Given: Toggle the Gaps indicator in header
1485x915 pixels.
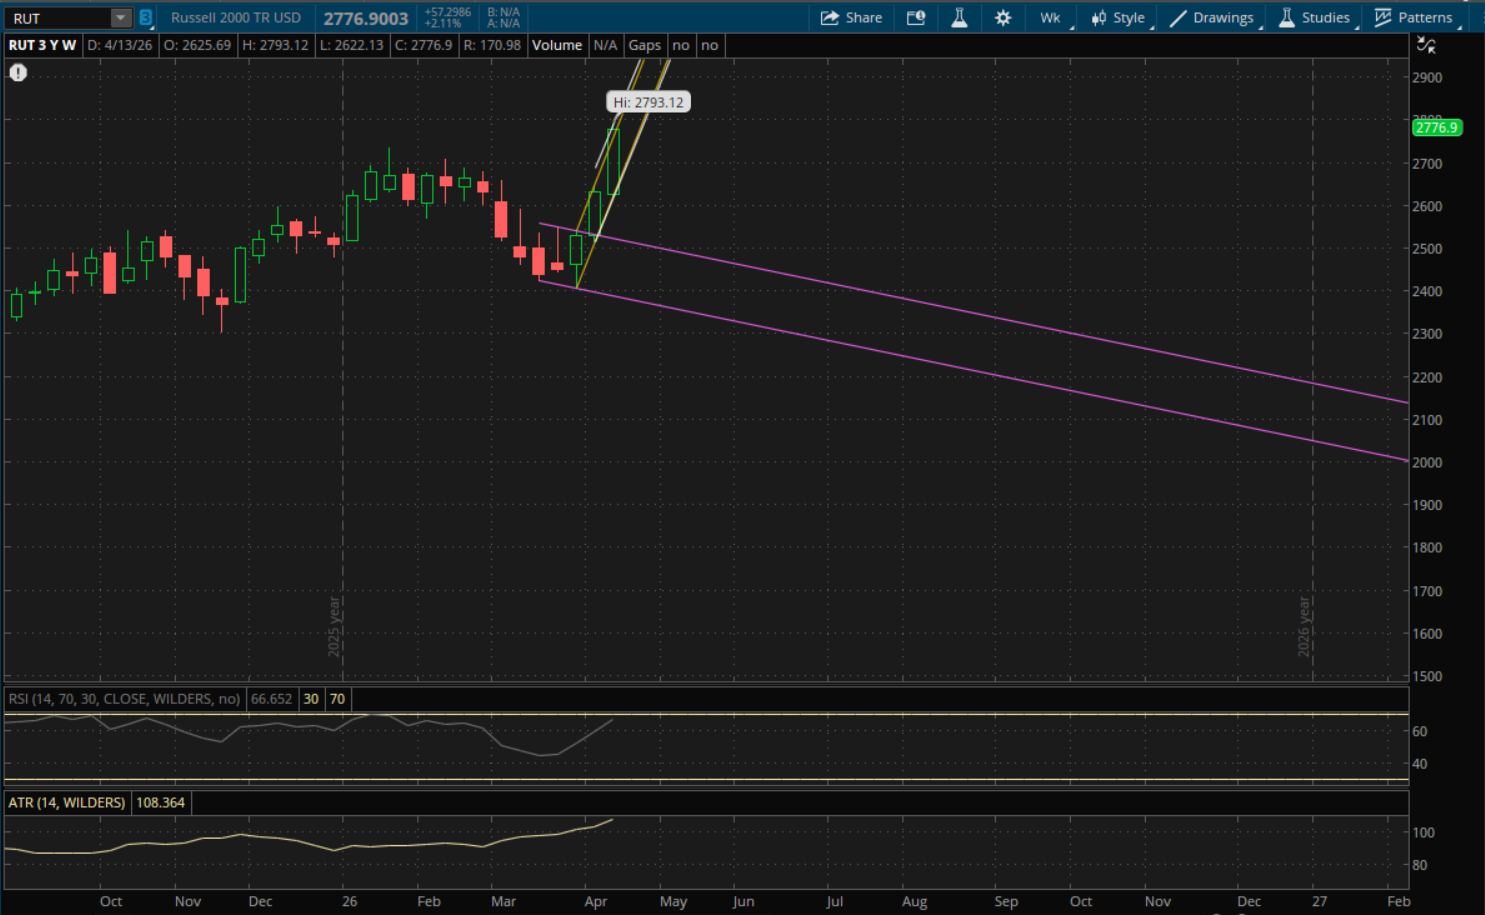Looking at the screenshot, I should point(644,45).
